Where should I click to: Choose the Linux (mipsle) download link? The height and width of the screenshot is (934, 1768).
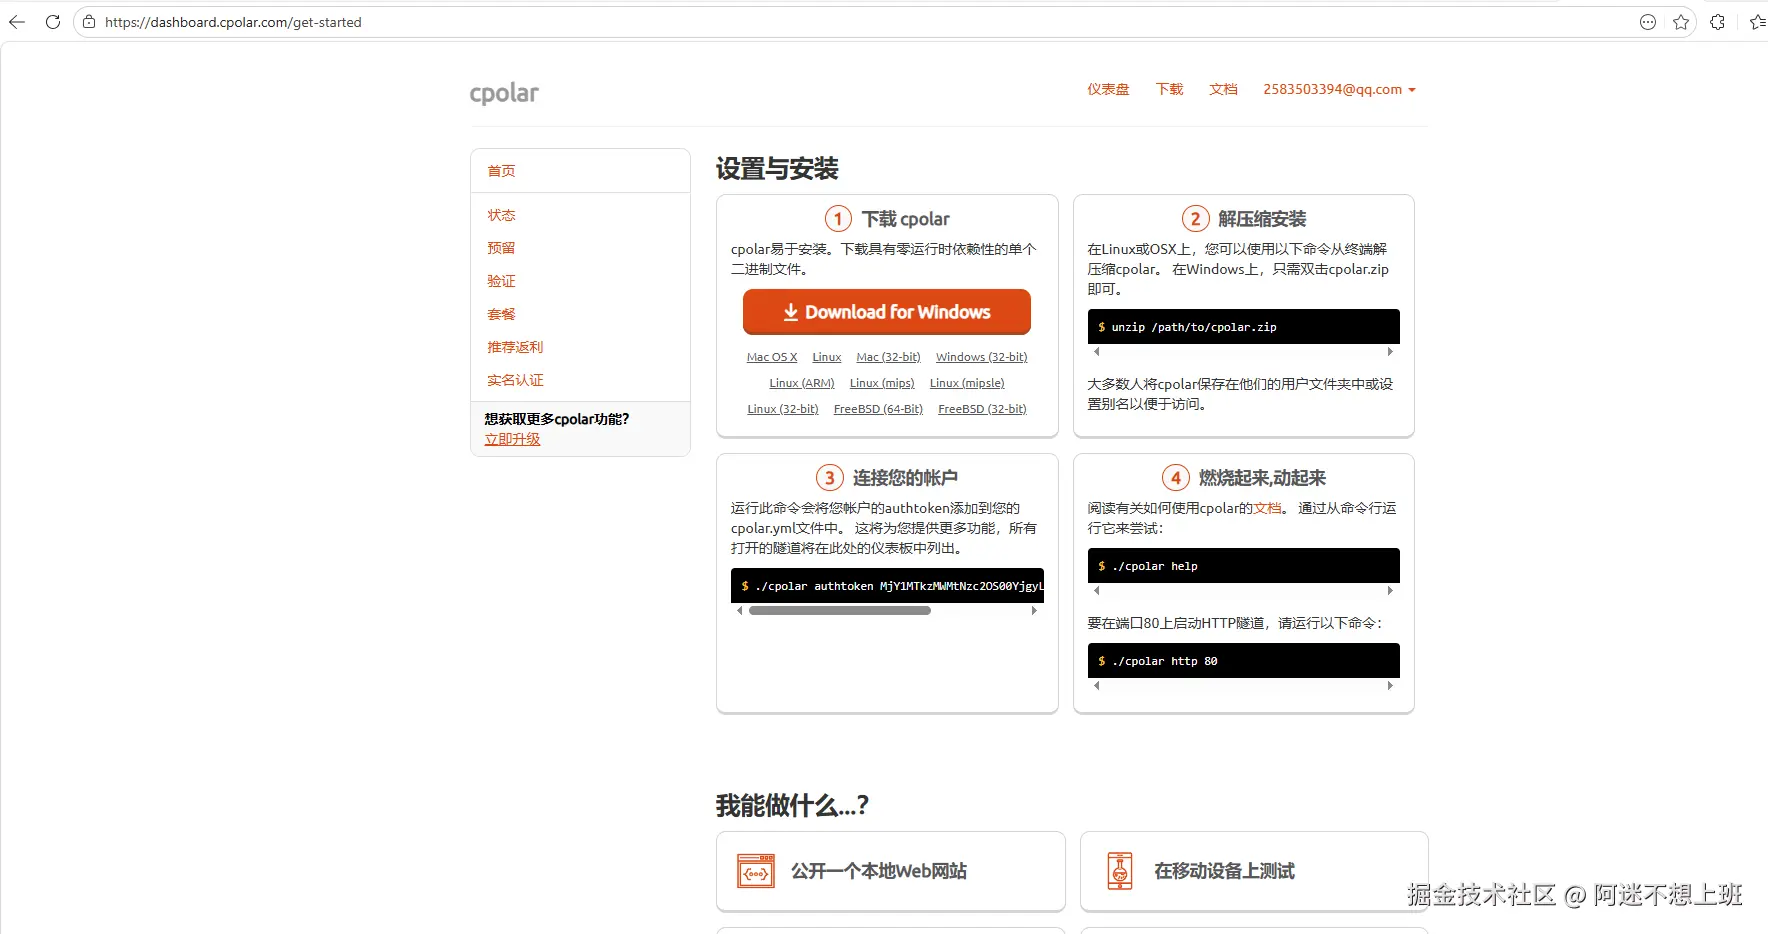967,383
